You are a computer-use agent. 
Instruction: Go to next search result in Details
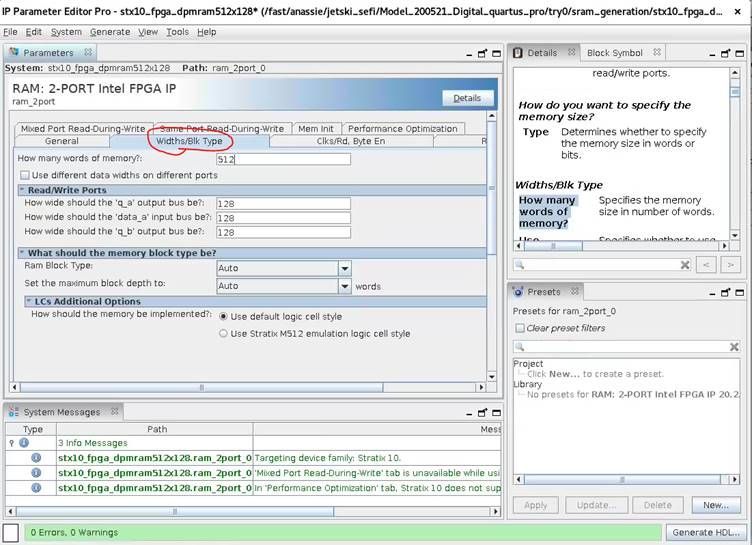pos(731,265)
